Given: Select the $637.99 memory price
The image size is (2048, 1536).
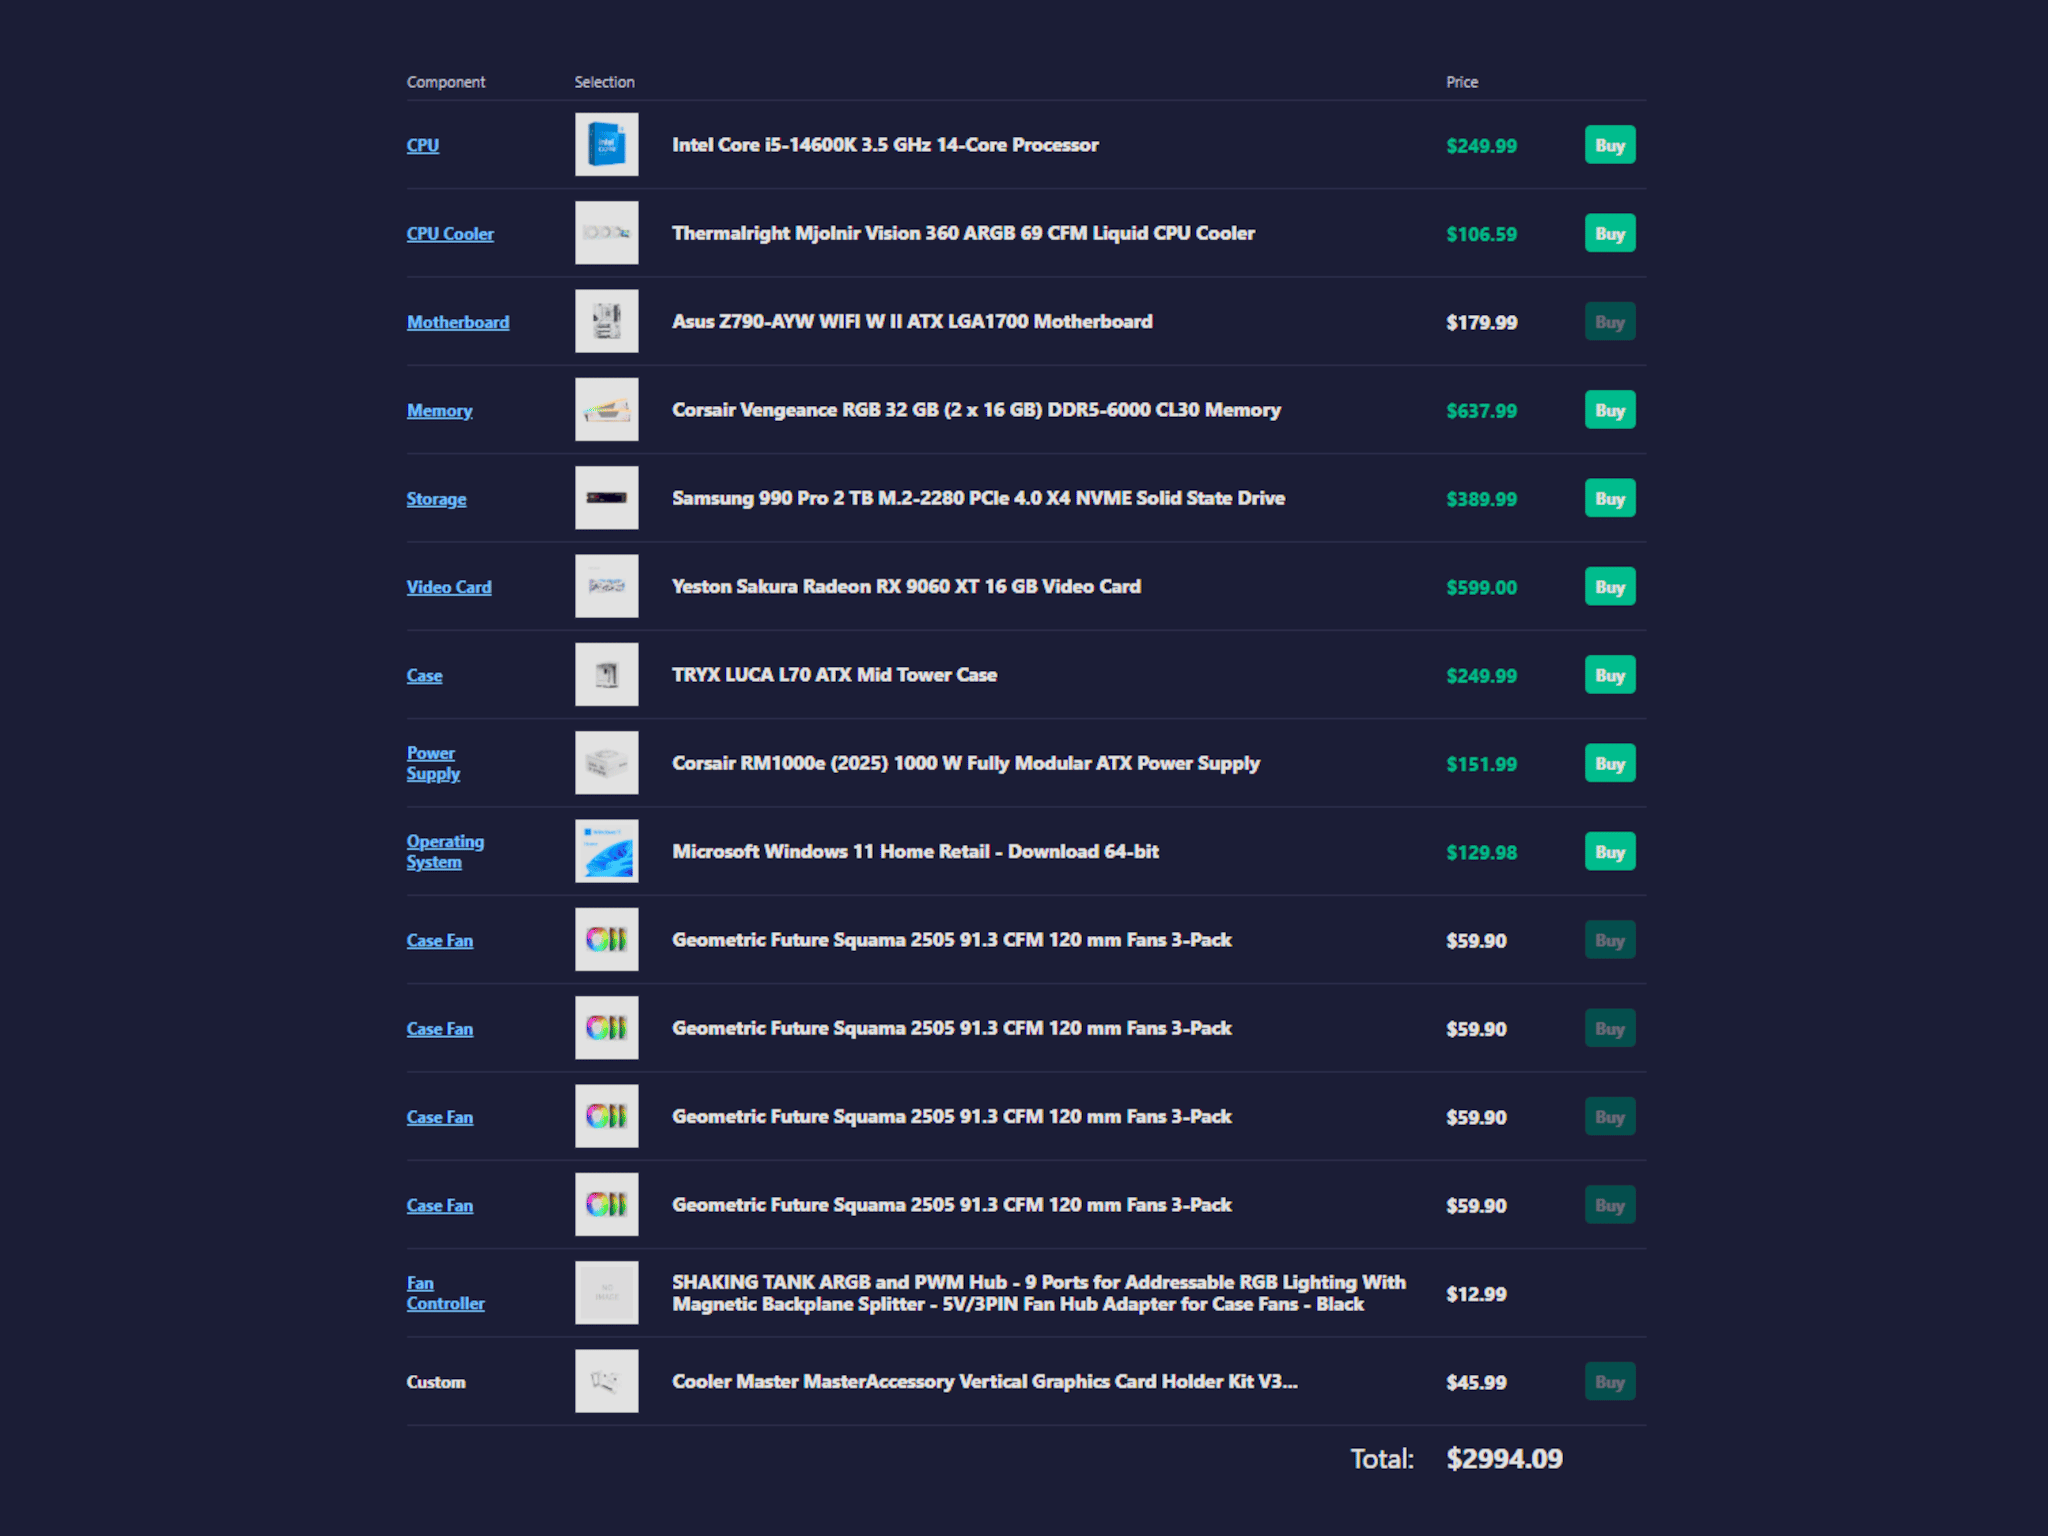Looking at the screenshot, I should click(x=1481, y=411).
